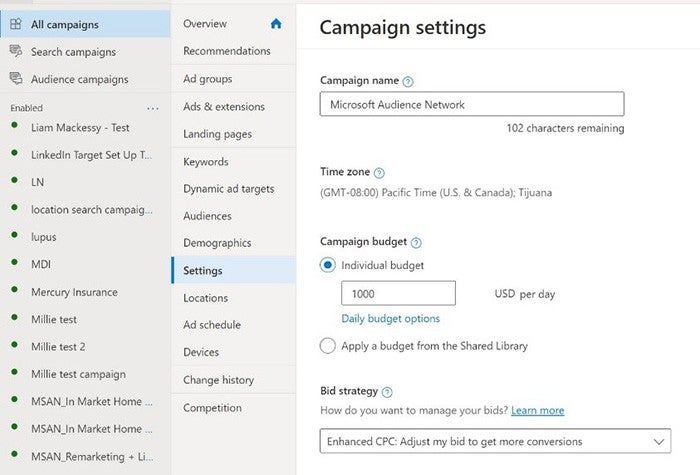The height and width of the screenshot is (475, 700).
Task: Open the Campaign name help icon
Action: click(x=408, y=82)
